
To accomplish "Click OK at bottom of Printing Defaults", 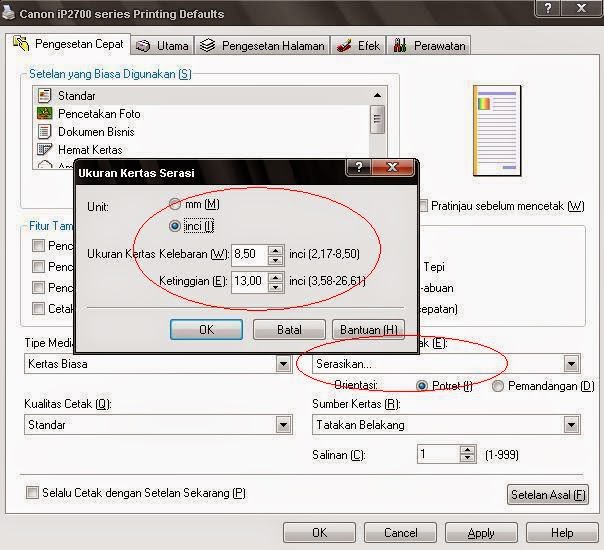I will [319, 533].
